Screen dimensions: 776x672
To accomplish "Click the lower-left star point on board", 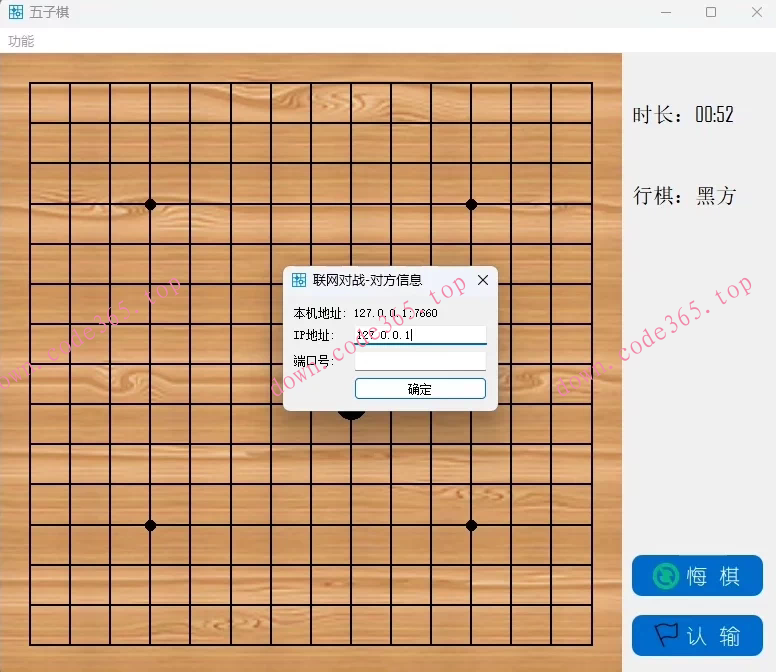I will pyautogui.click(x=150, y=526).
